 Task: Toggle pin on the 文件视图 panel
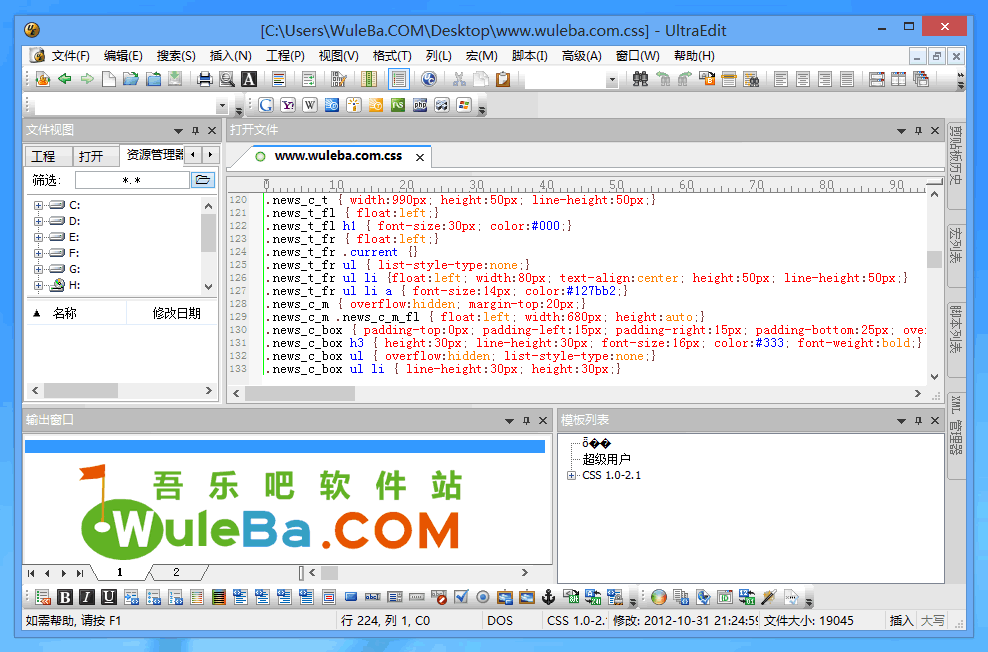point(195,130)
